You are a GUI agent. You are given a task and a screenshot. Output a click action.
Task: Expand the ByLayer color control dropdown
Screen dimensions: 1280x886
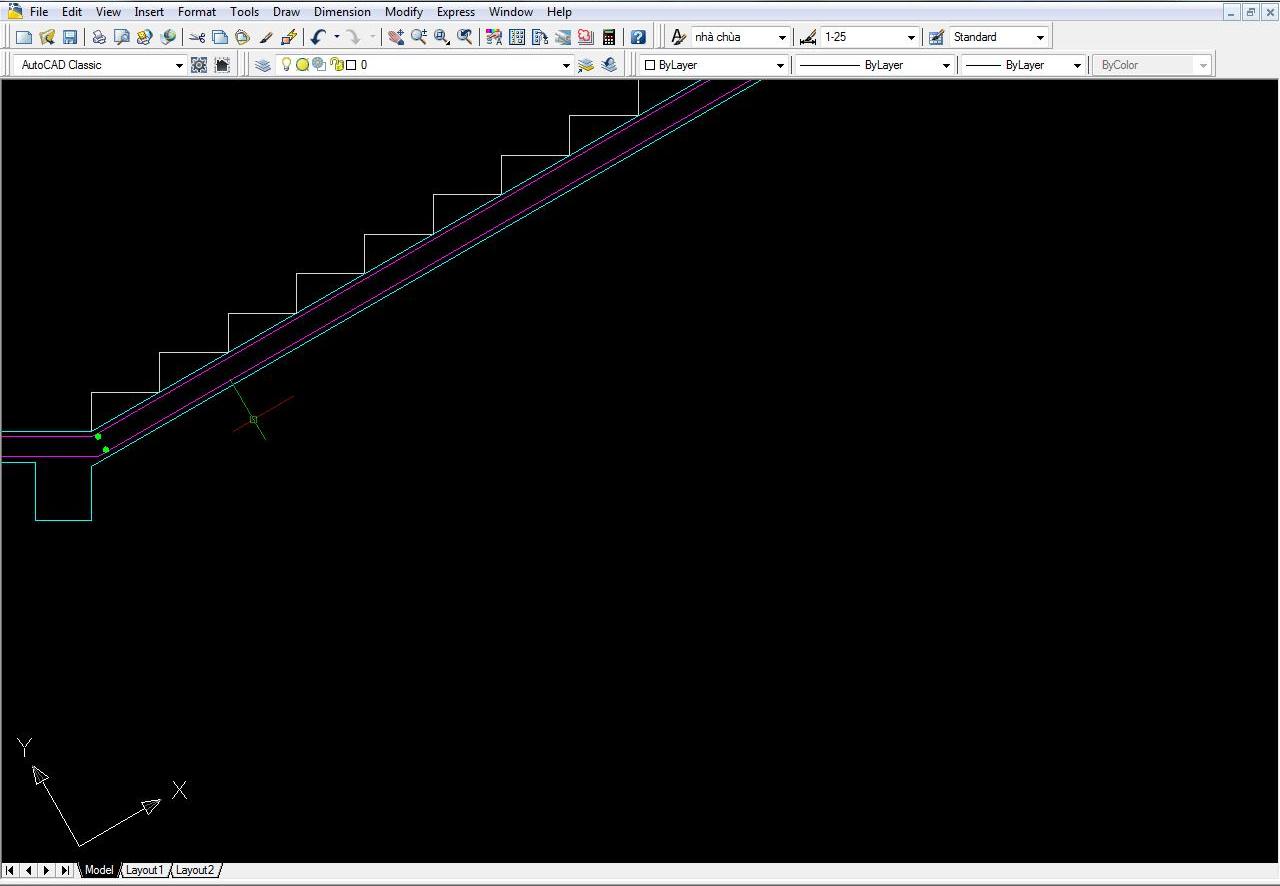(780, 65)
